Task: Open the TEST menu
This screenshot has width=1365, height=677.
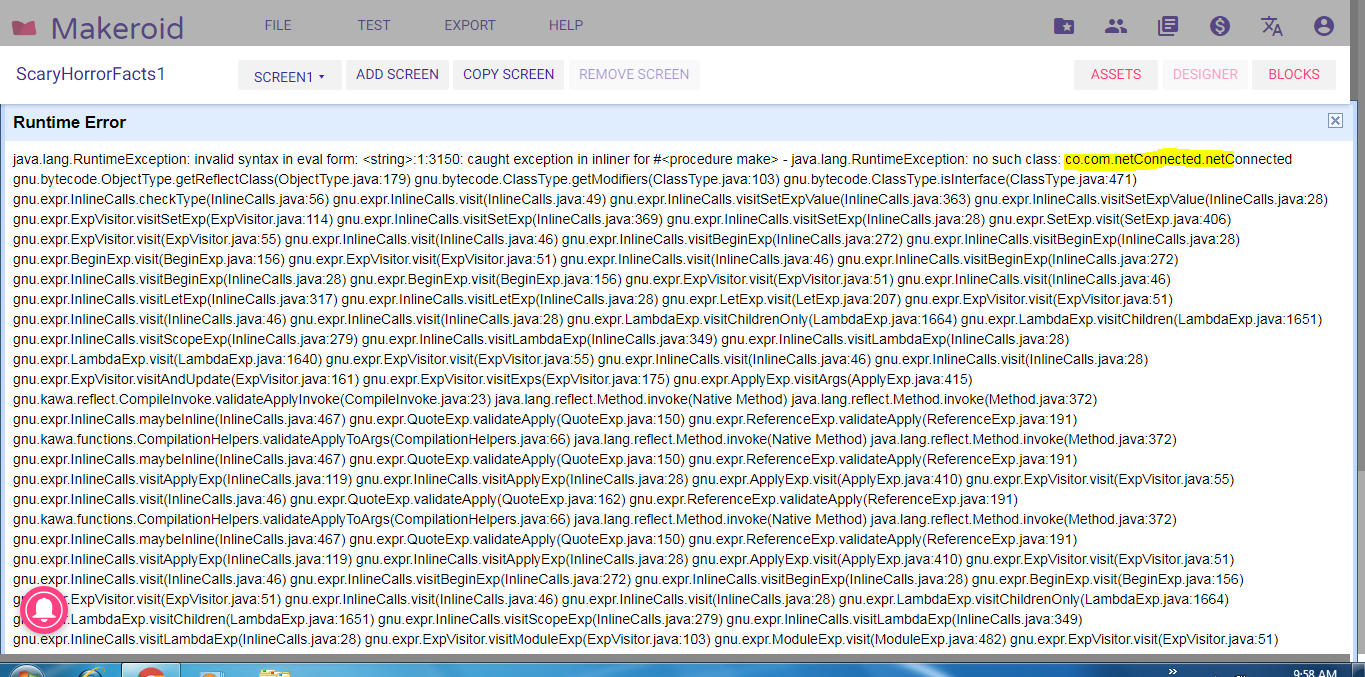Action: [x=374, y=26]
